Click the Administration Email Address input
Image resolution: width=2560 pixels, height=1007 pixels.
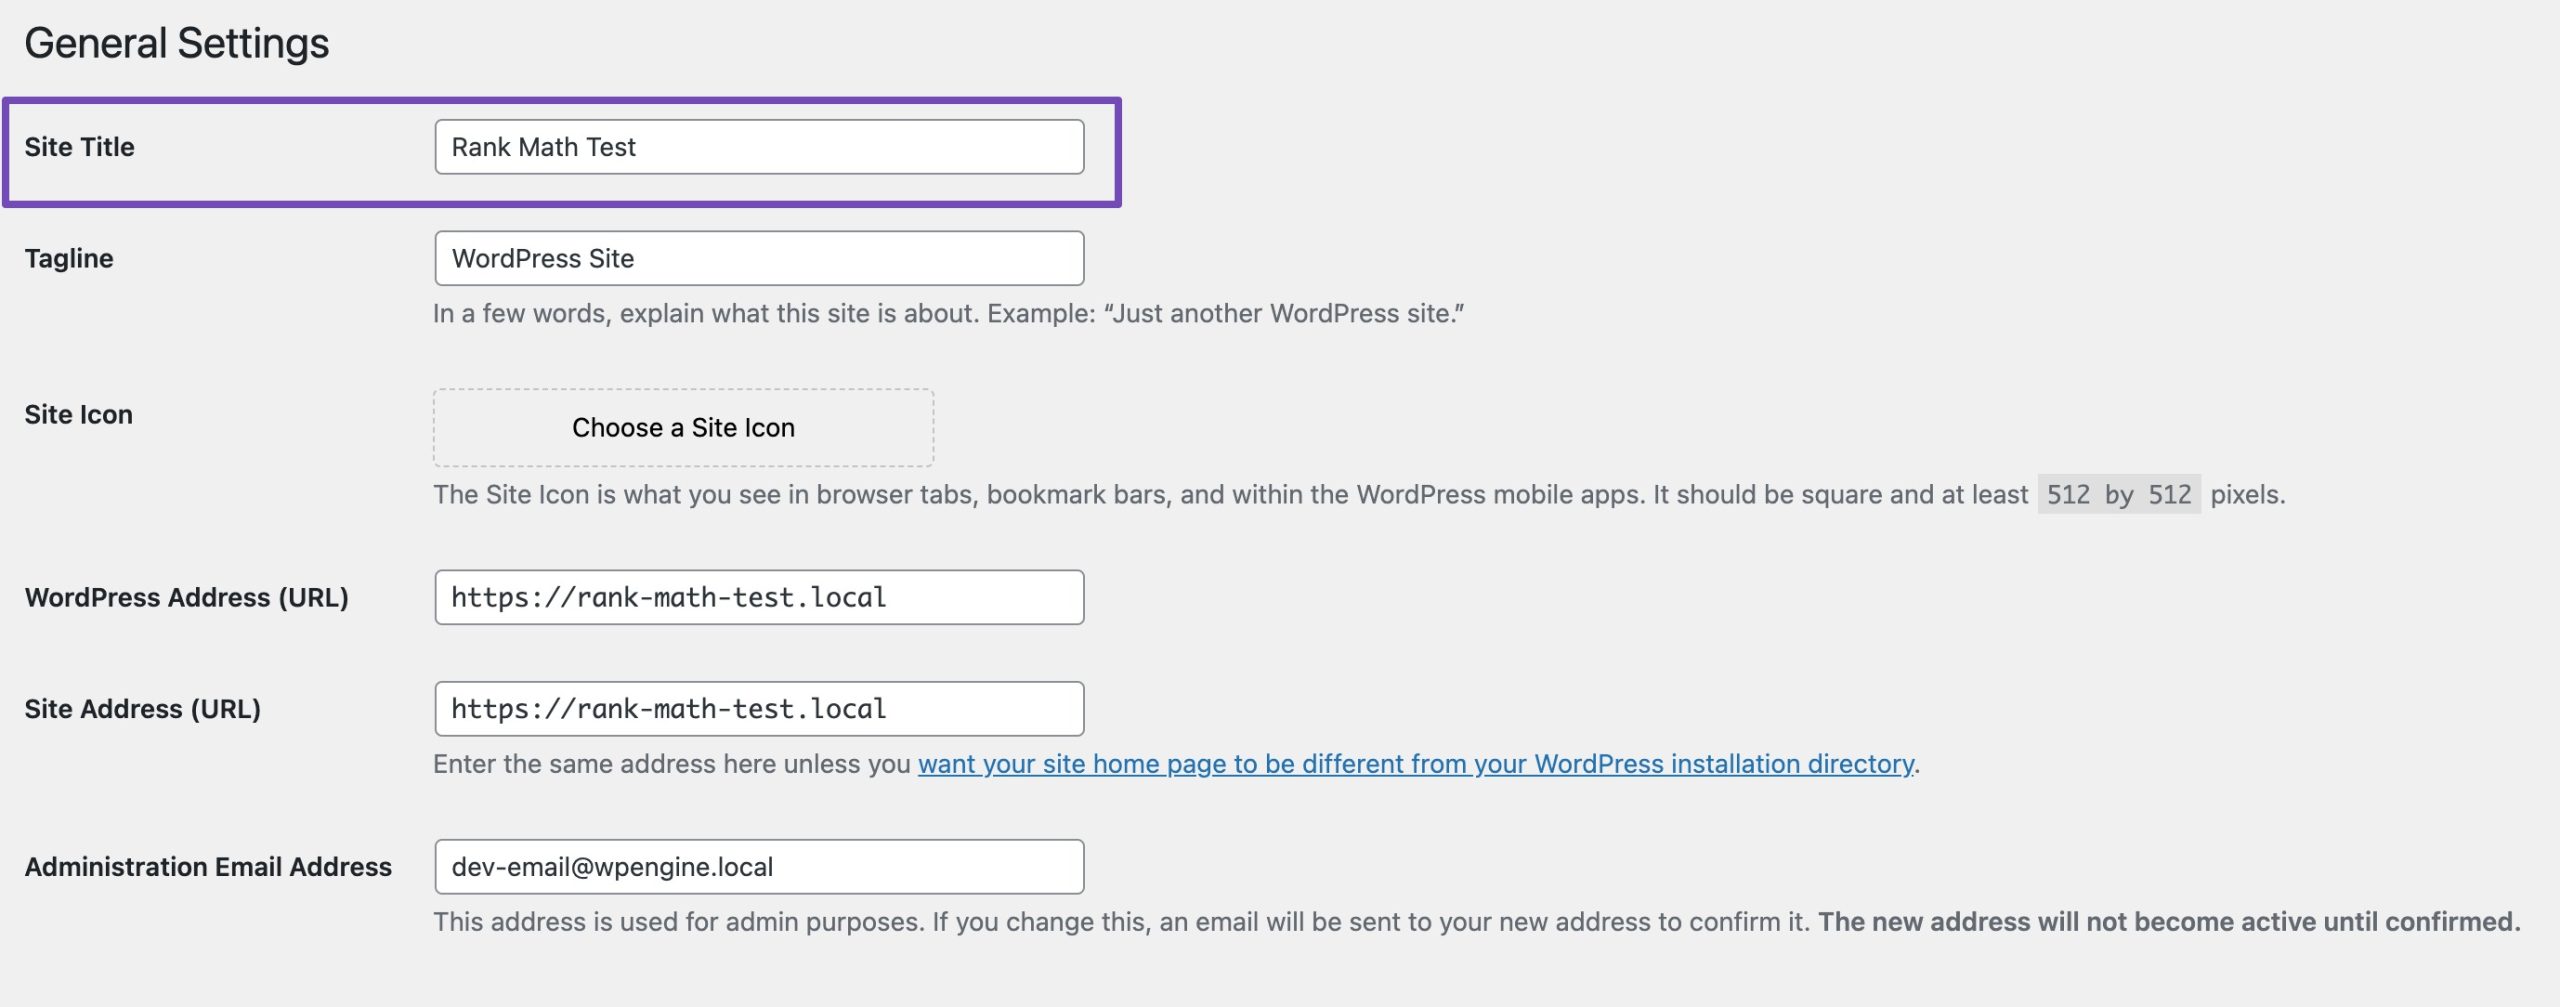click(758, 867)
